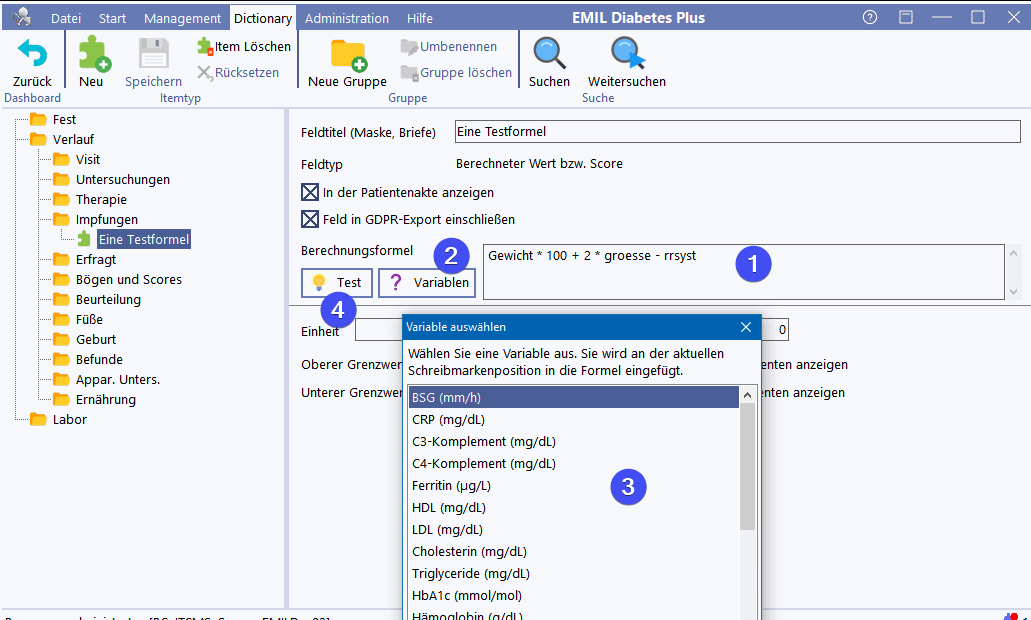Open search with Suchen magnifier icon
The image size is (1031, 620).
(549, 54)
